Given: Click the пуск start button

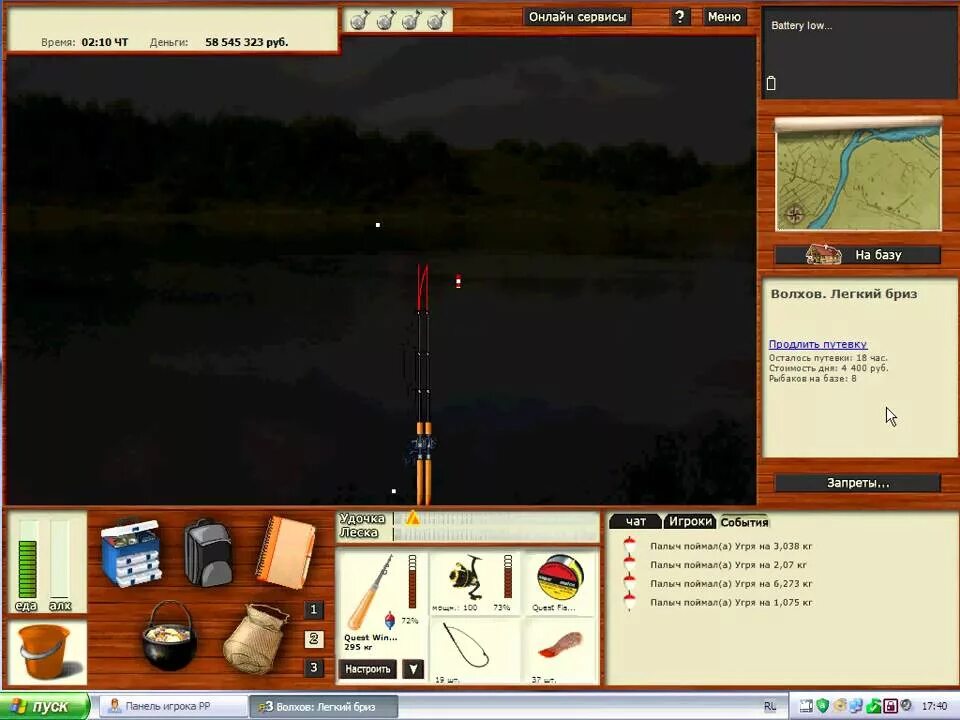Looking at the screenshot, I should click(45, 706).
